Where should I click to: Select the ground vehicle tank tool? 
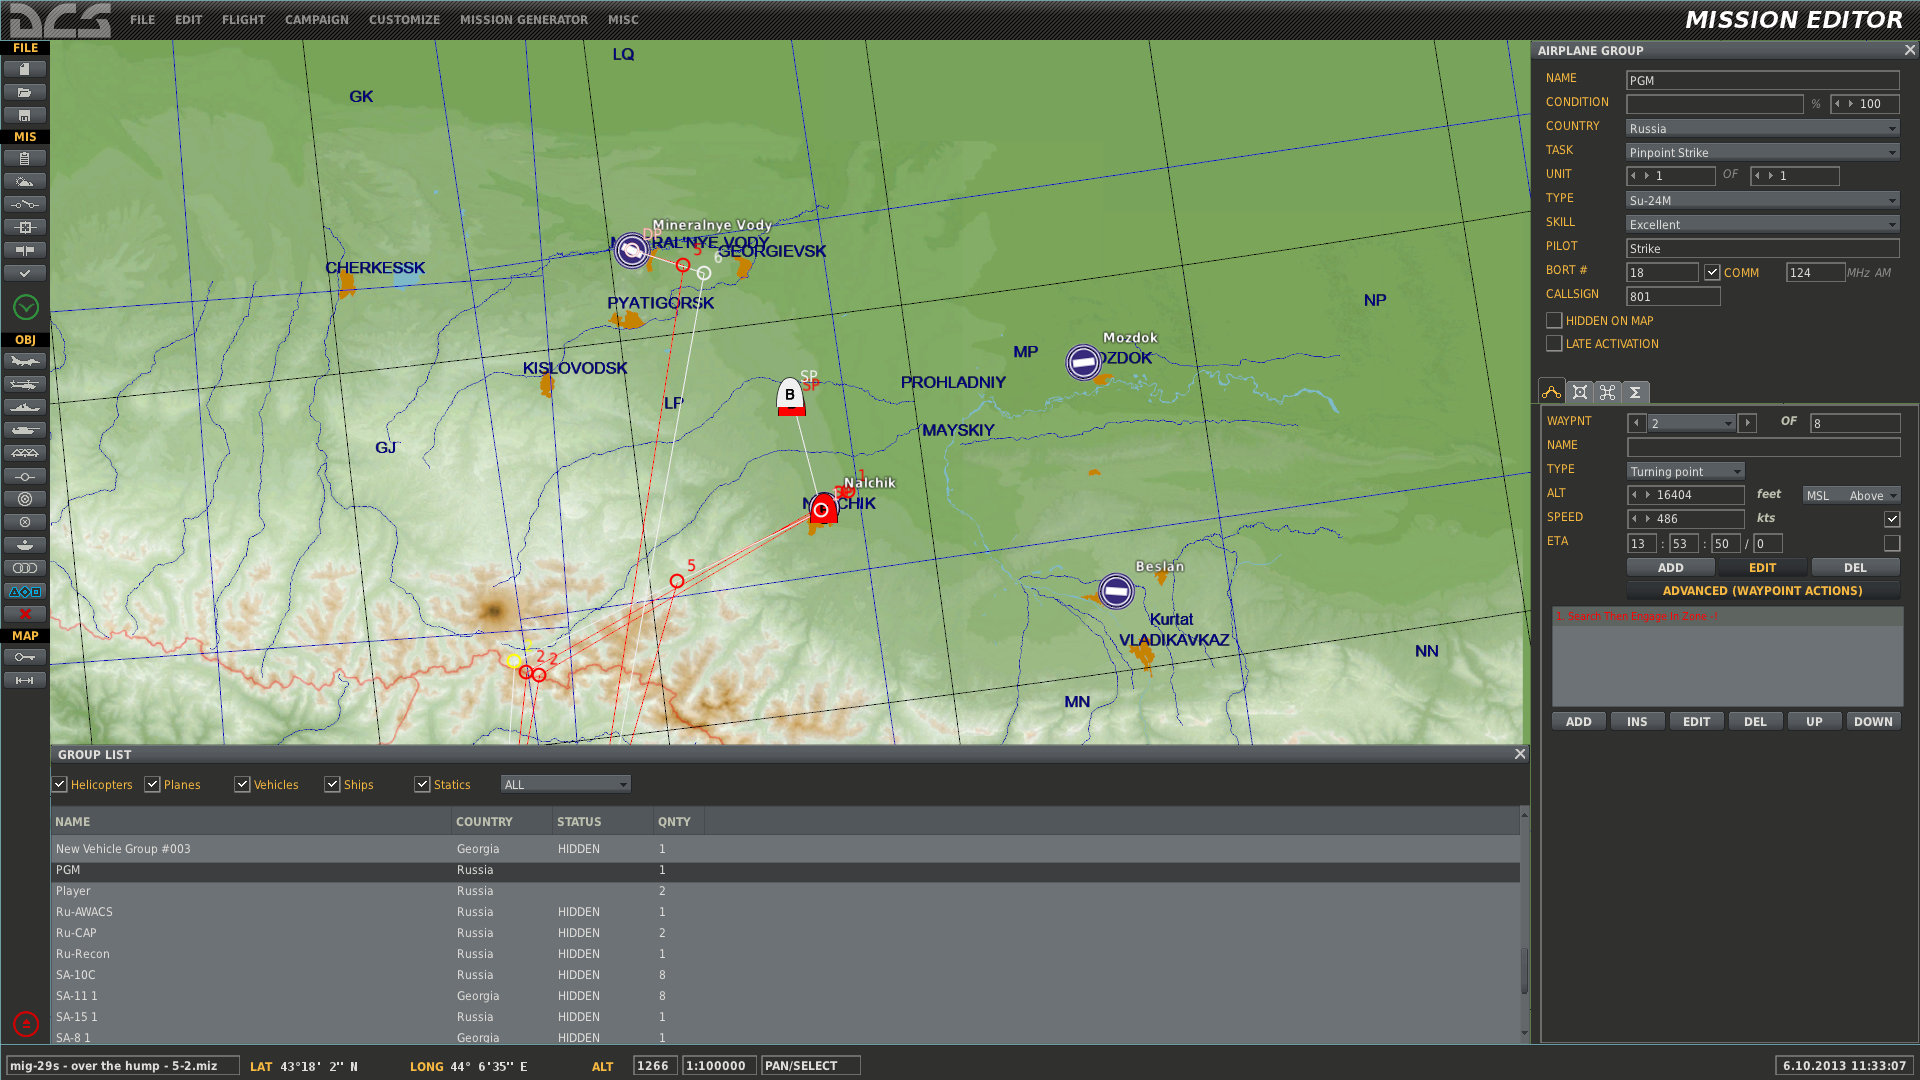click(x=25, y=430)
